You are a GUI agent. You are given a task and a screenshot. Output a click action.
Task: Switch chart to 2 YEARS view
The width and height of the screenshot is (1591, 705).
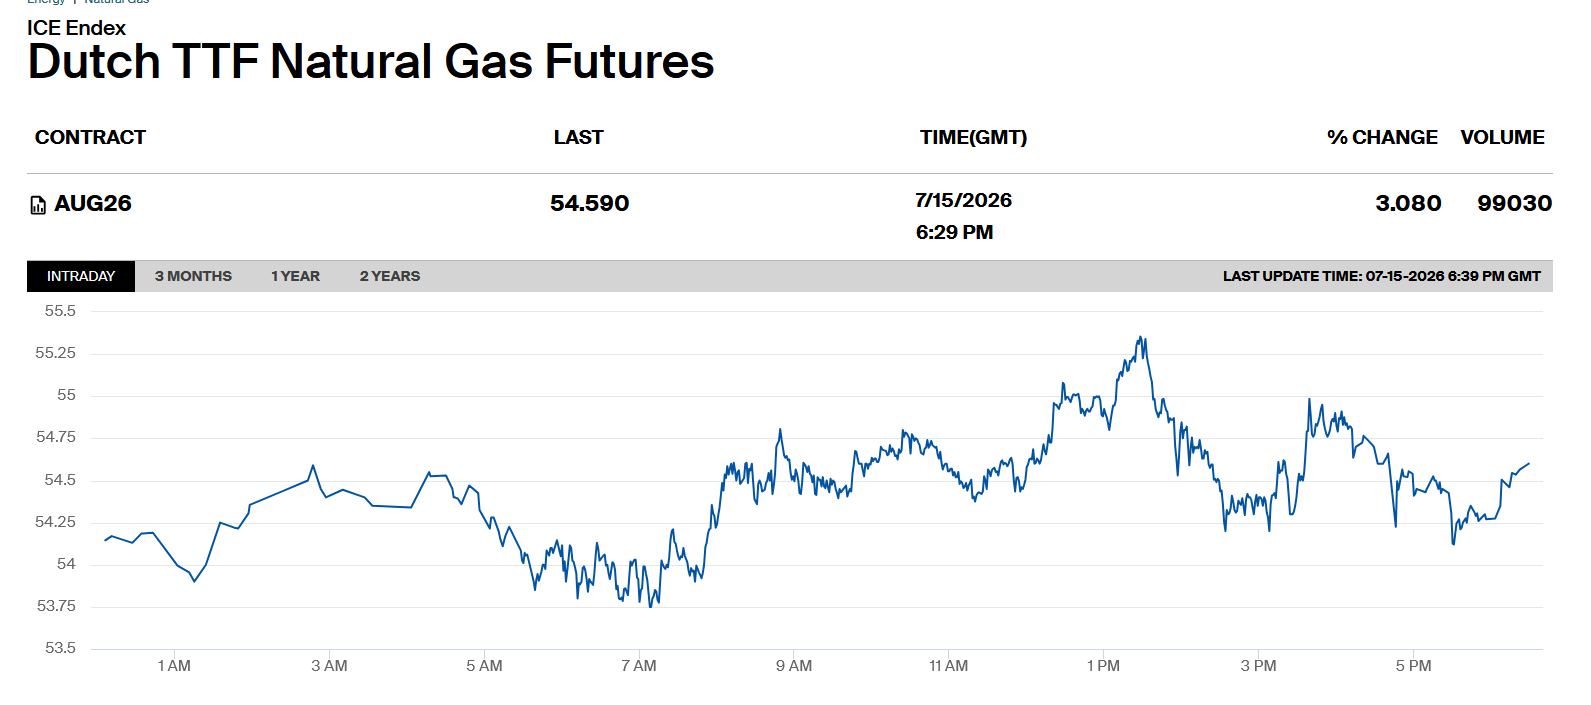[390, 276]
